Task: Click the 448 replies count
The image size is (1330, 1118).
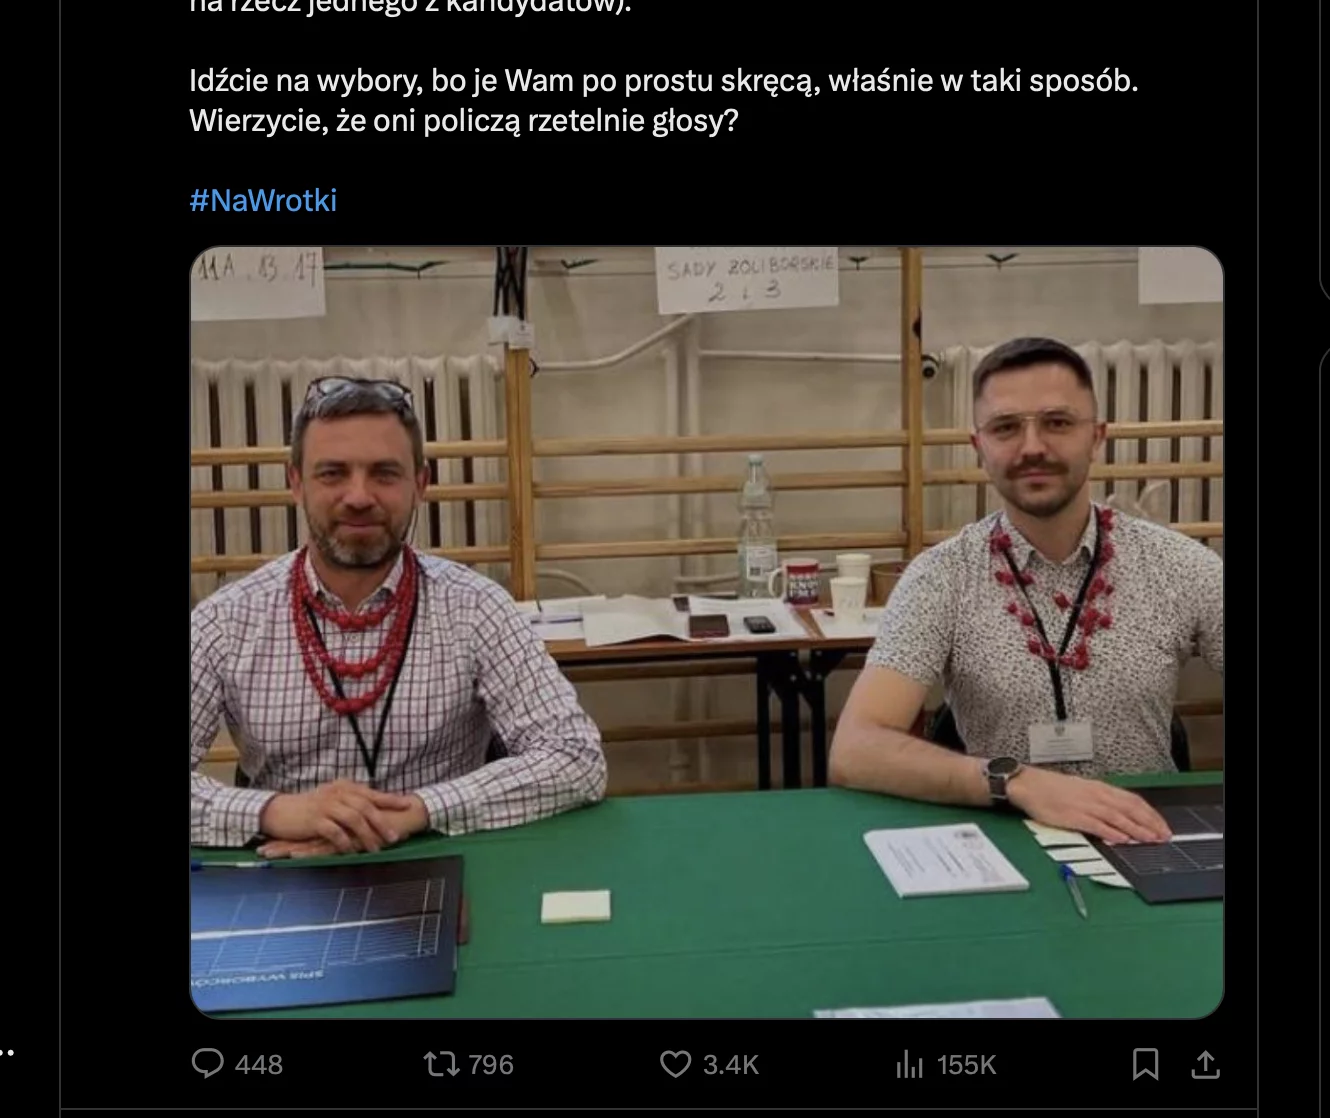Action: (x=259, y=1065)
